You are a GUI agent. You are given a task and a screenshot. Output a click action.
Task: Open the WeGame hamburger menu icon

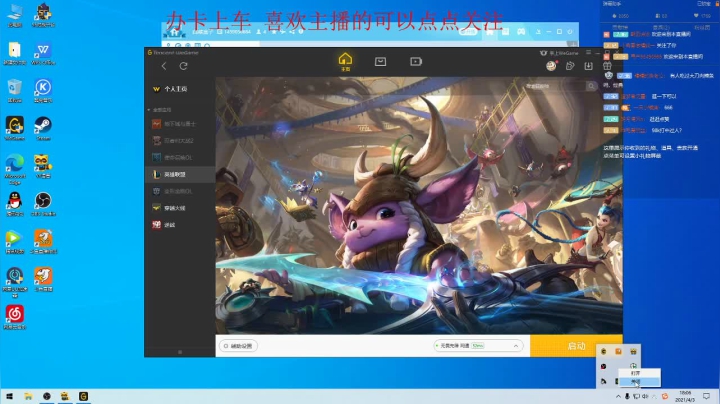(588, 52)
